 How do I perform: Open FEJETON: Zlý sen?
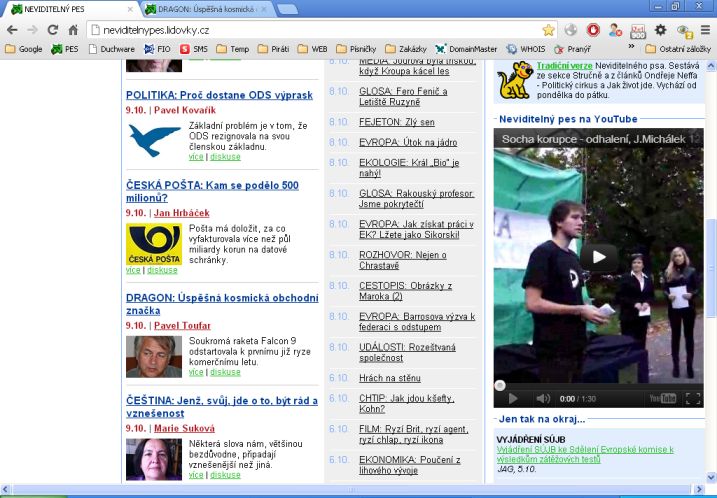pyautogui.click(x=397, y=122)
